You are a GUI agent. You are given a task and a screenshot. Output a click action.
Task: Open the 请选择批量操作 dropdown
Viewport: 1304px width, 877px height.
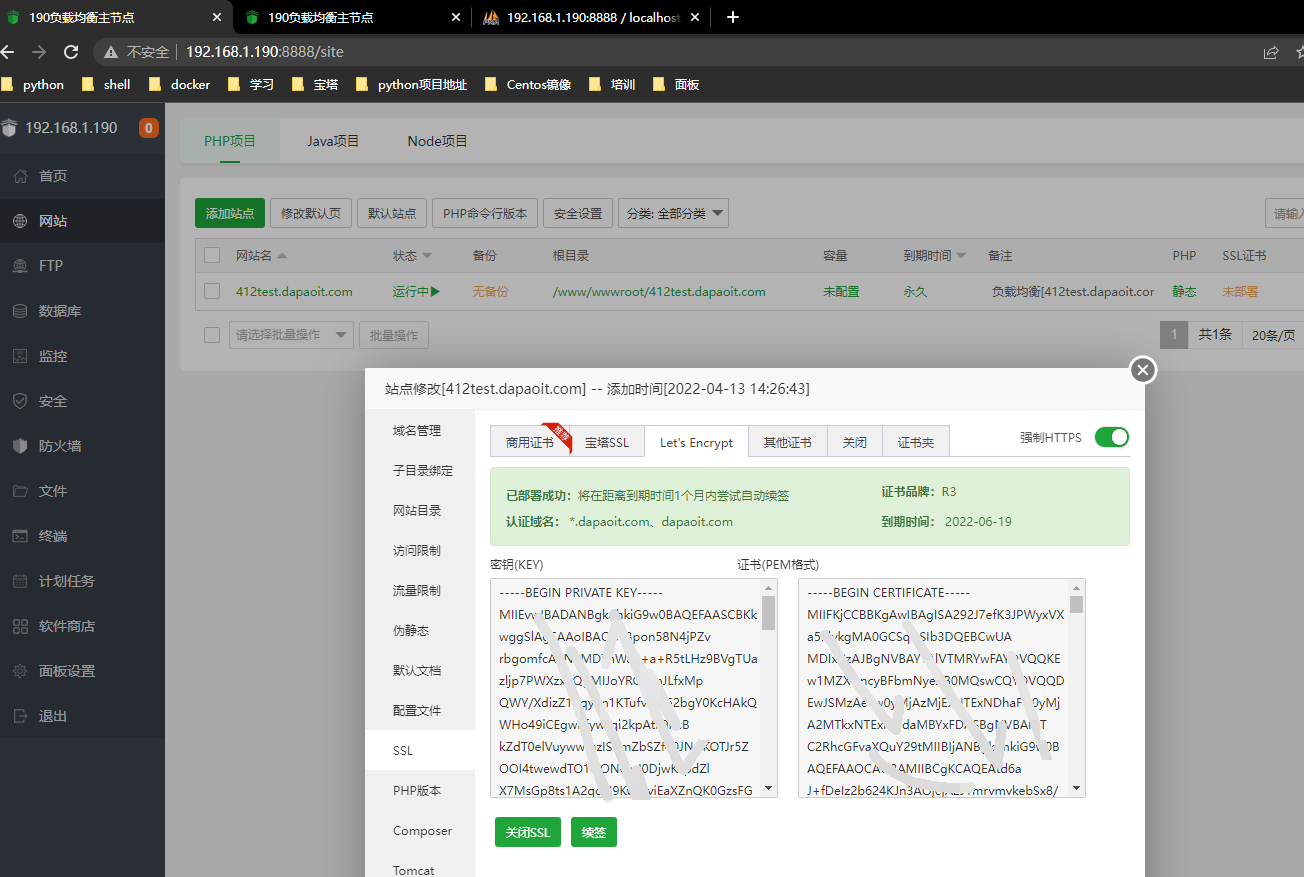tap(291, 335)
